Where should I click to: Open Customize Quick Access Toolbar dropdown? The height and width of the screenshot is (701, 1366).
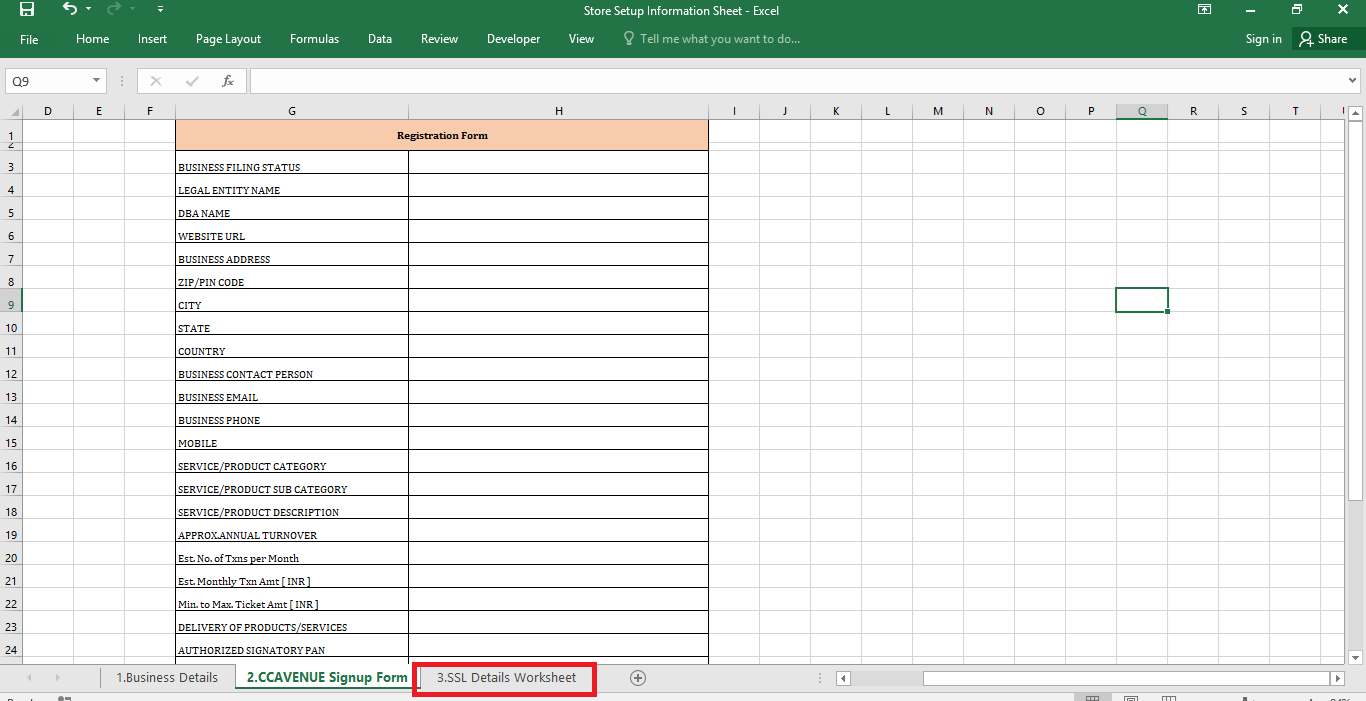click(161, 10)
